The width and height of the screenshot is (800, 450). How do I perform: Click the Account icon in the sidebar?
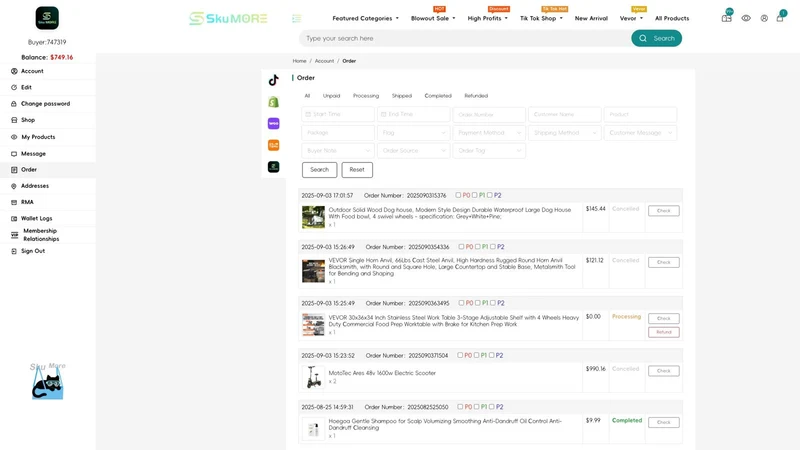coord(14,71)
